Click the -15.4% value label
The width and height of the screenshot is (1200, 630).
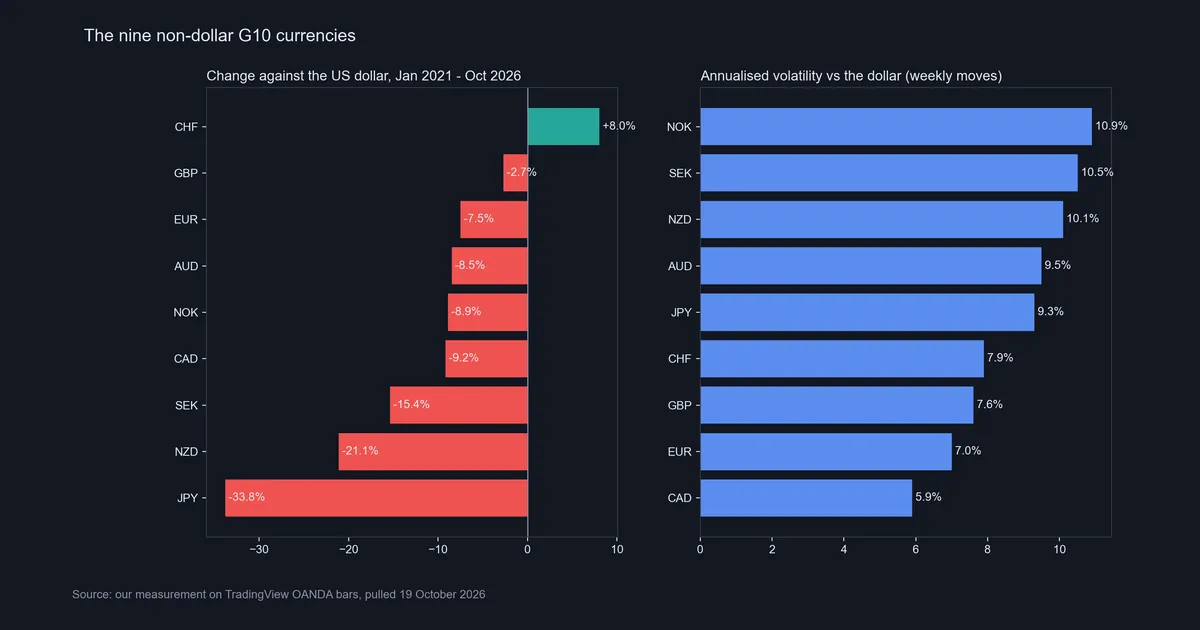(x=411, y=404)
